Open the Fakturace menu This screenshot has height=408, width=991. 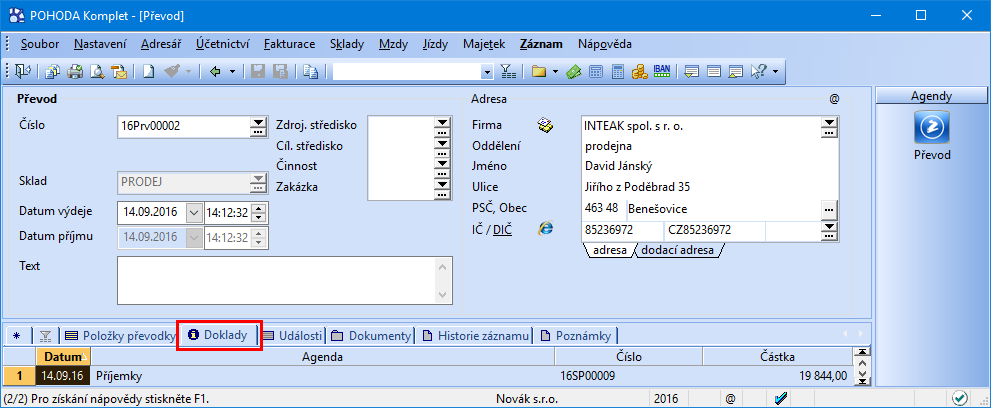point(289,44)
